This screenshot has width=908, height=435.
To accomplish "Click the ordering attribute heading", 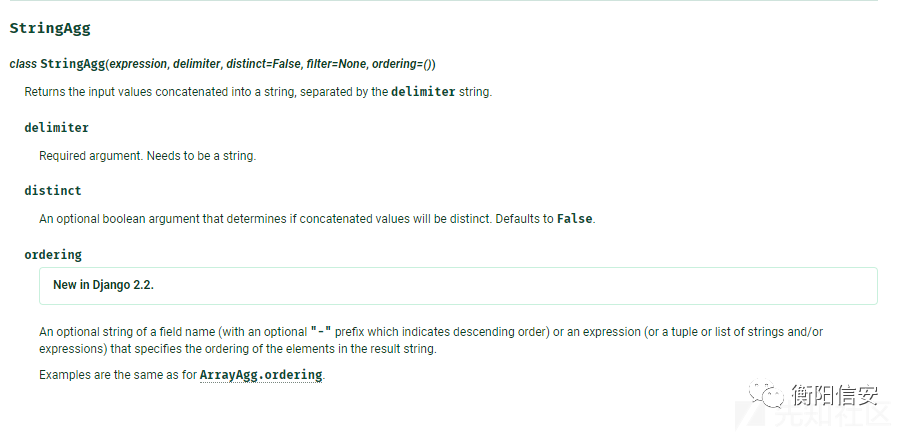I will (x=53, y=254).
